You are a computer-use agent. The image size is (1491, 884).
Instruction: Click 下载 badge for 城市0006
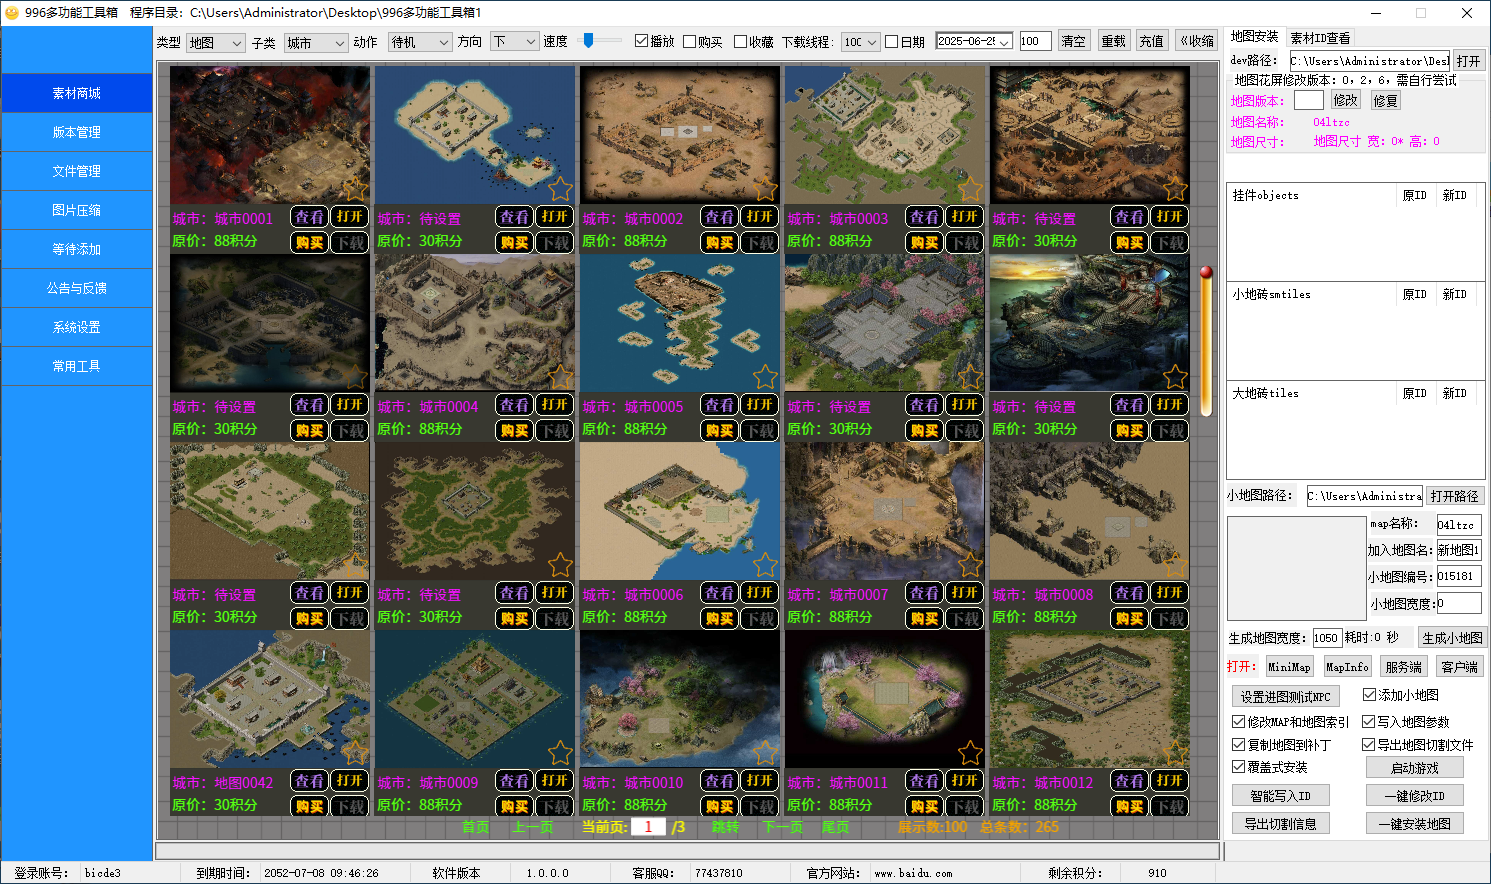(760, 618)
